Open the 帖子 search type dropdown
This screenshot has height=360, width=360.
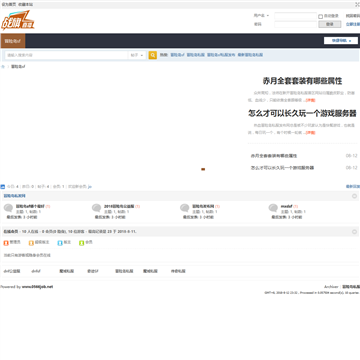pyautogui.click(x=137, y=55)
